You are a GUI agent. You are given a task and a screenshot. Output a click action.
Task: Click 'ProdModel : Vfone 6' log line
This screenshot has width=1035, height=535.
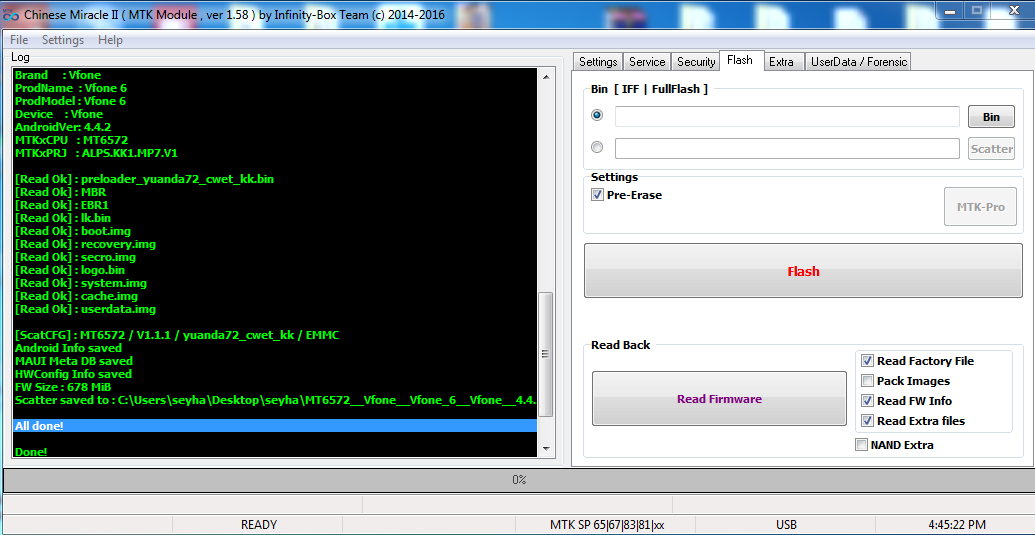click(70, 101)
